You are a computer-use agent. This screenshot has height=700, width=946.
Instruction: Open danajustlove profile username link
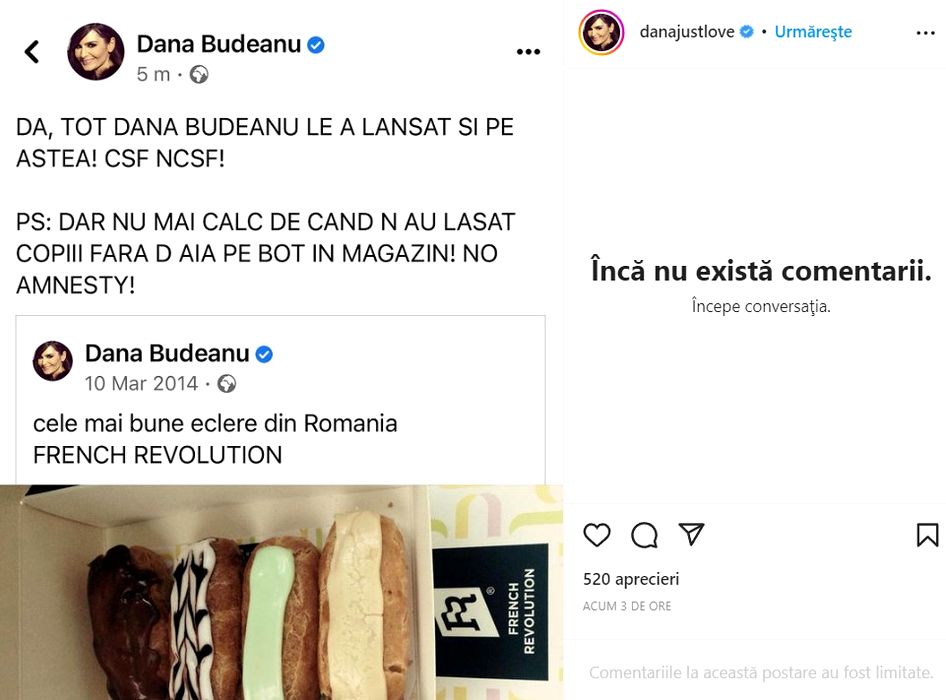(687, 31)
